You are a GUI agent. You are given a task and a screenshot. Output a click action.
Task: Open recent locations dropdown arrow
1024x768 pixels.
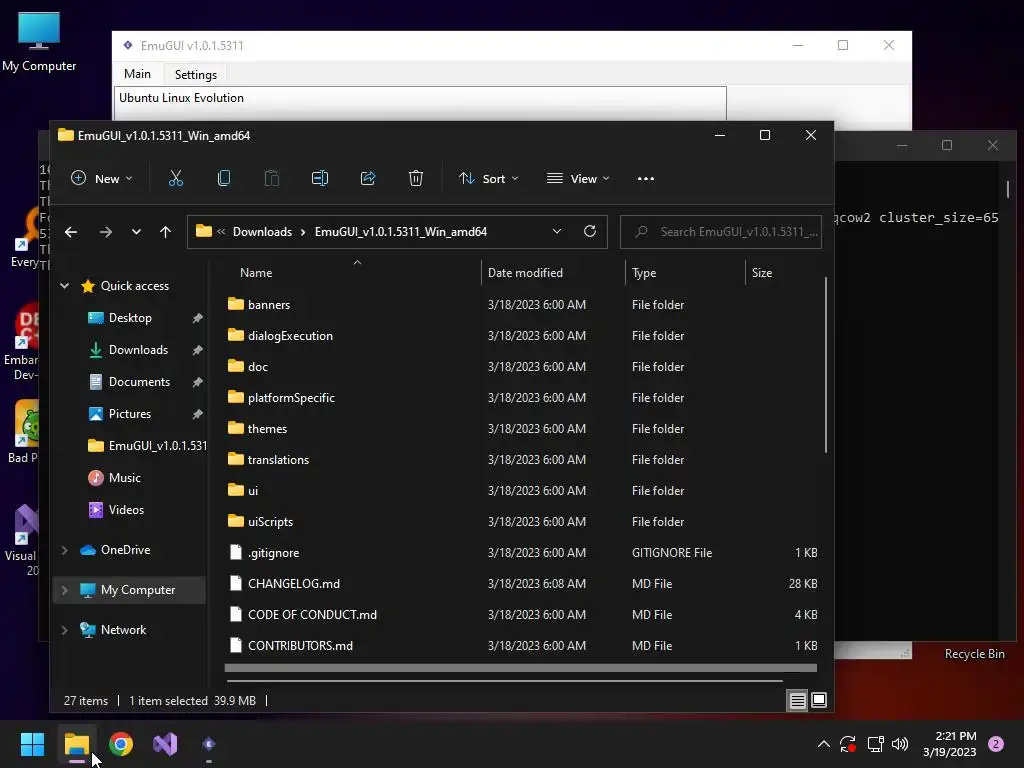click(x=136, y=232)
